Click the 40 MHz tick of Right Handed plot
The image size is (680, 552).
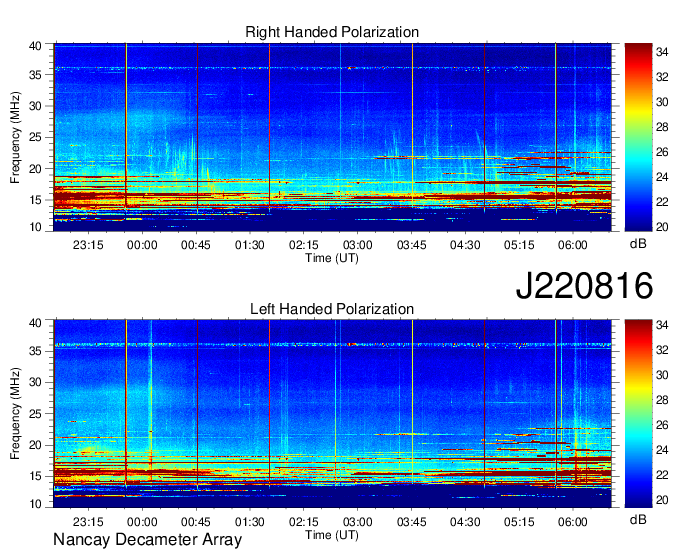pos(35,46)
